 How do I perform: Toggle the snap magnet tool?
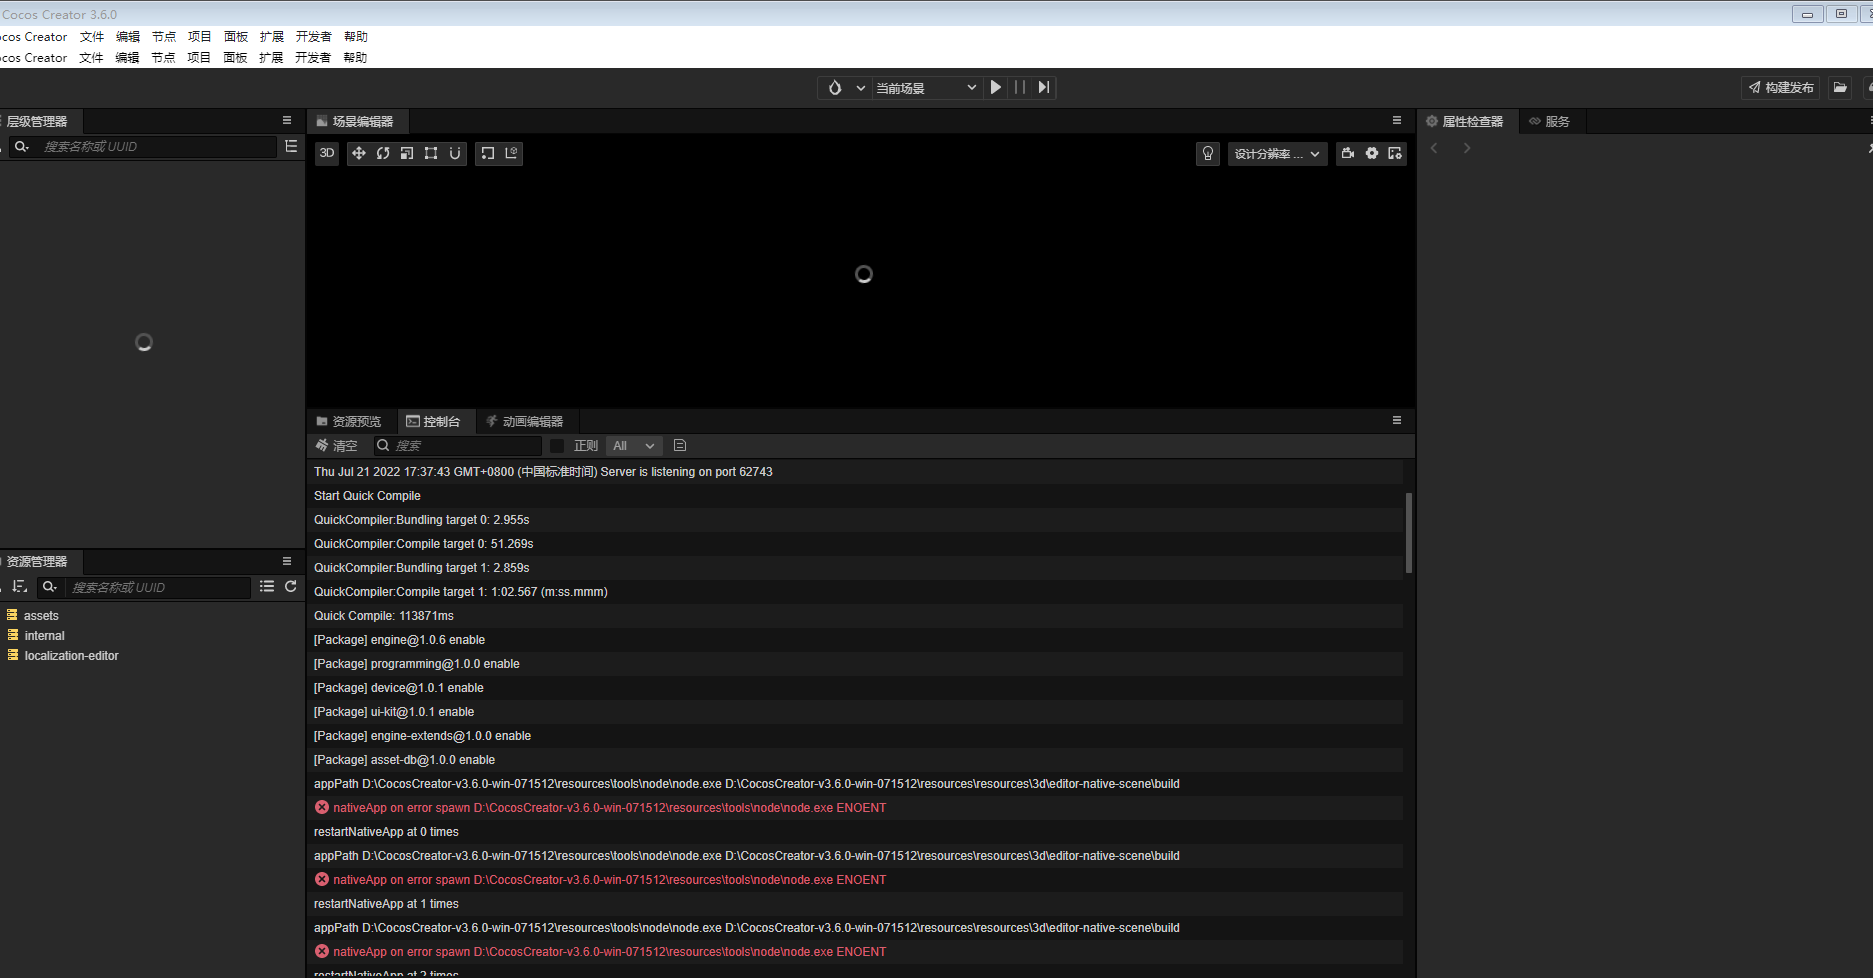[455, 153]
